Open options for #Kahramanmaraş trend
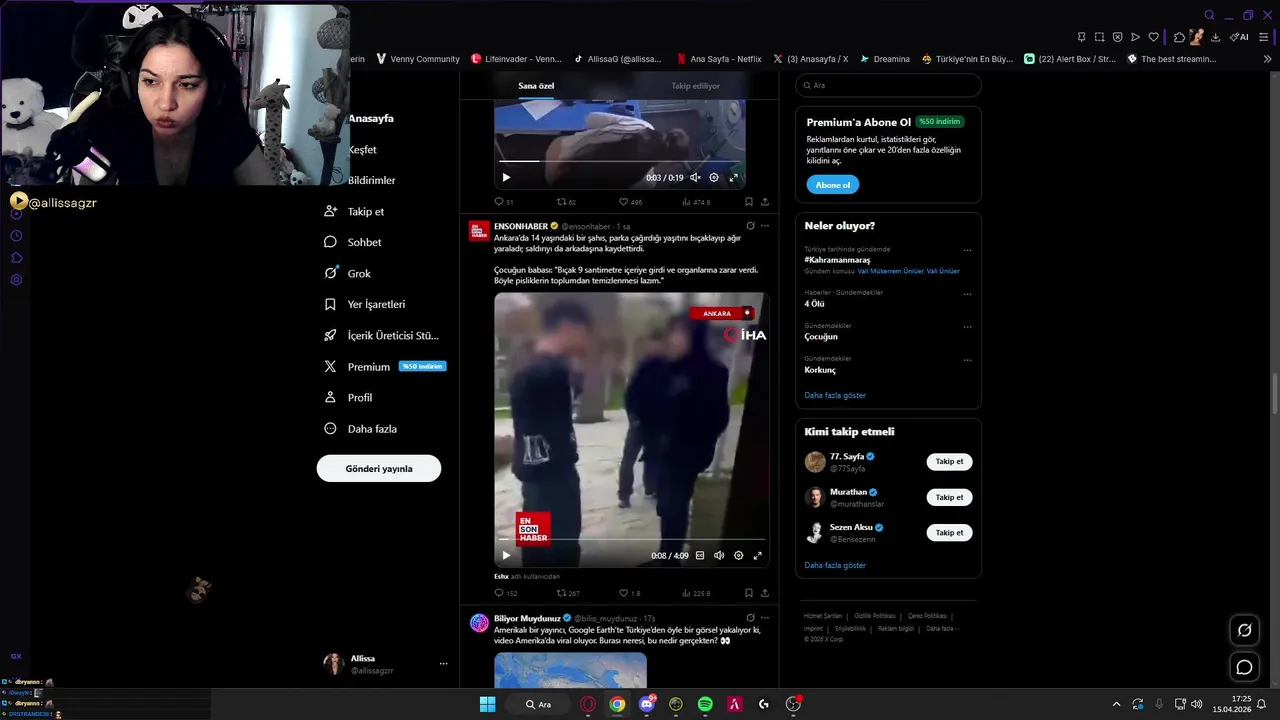This screenshot has width=1280, height=720. tap(967, 250)
